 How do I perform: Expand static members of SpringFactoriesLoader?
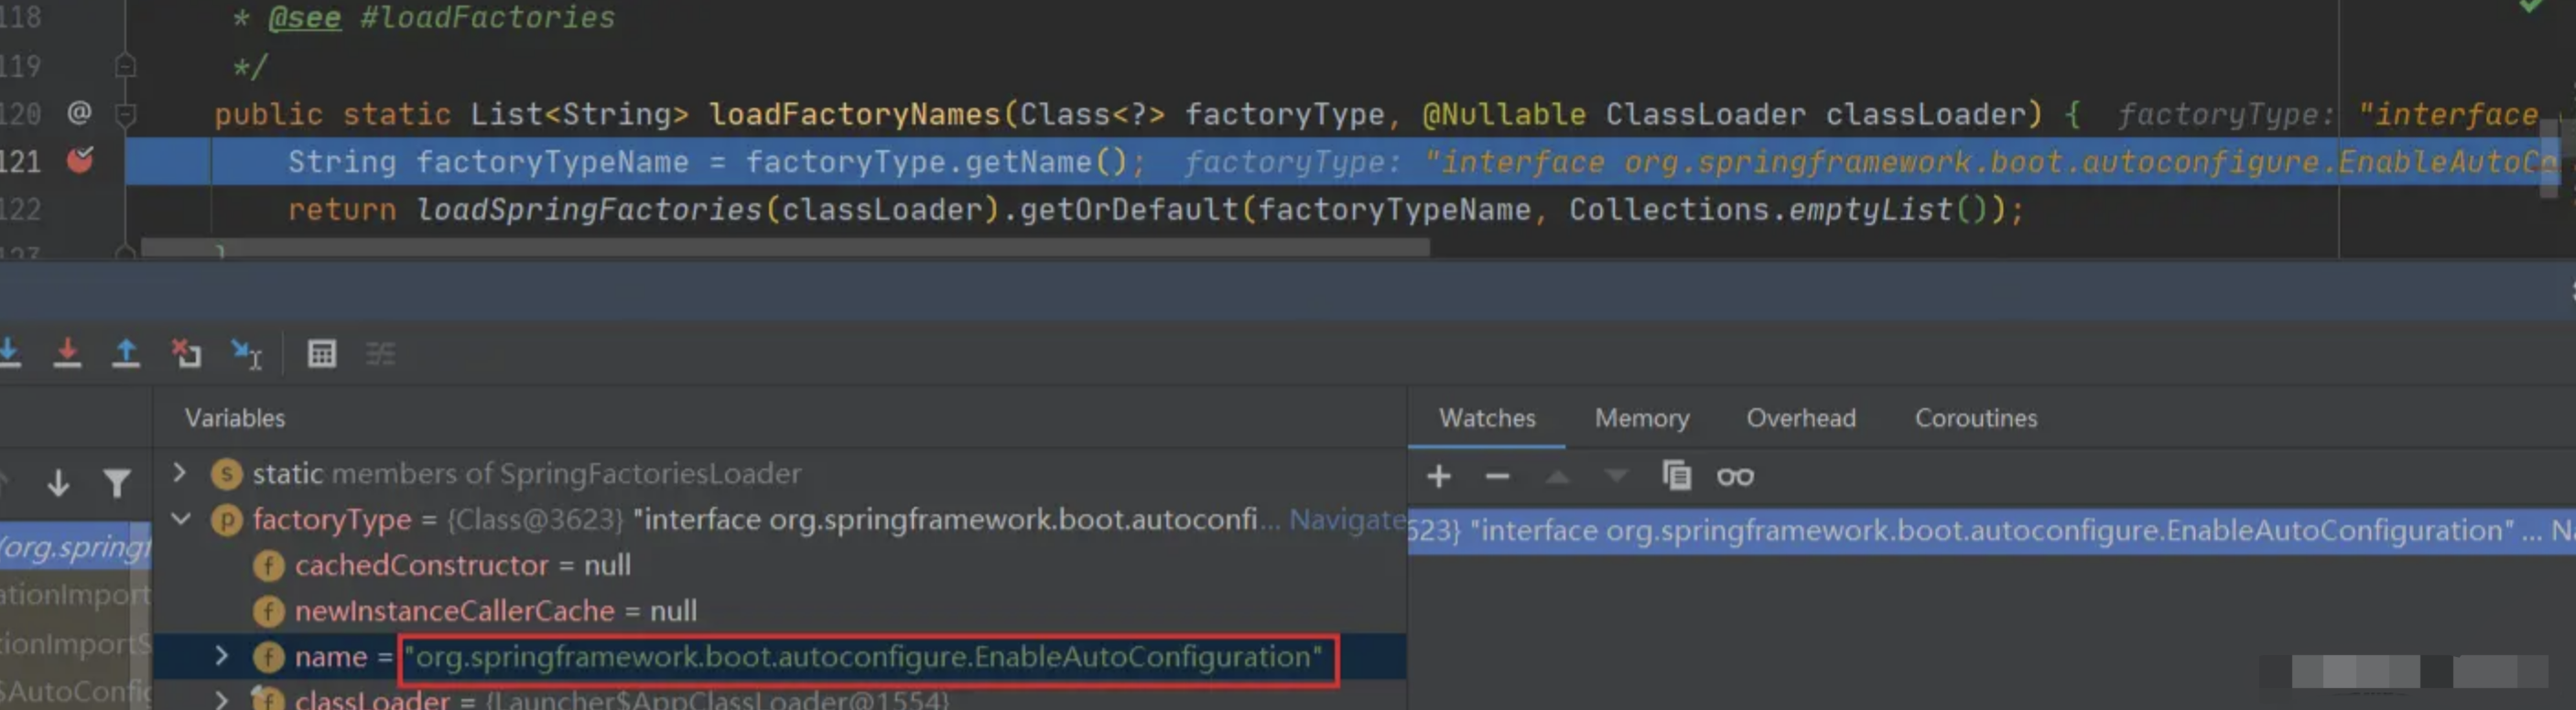pyautogui.click(x=180, y=472)
